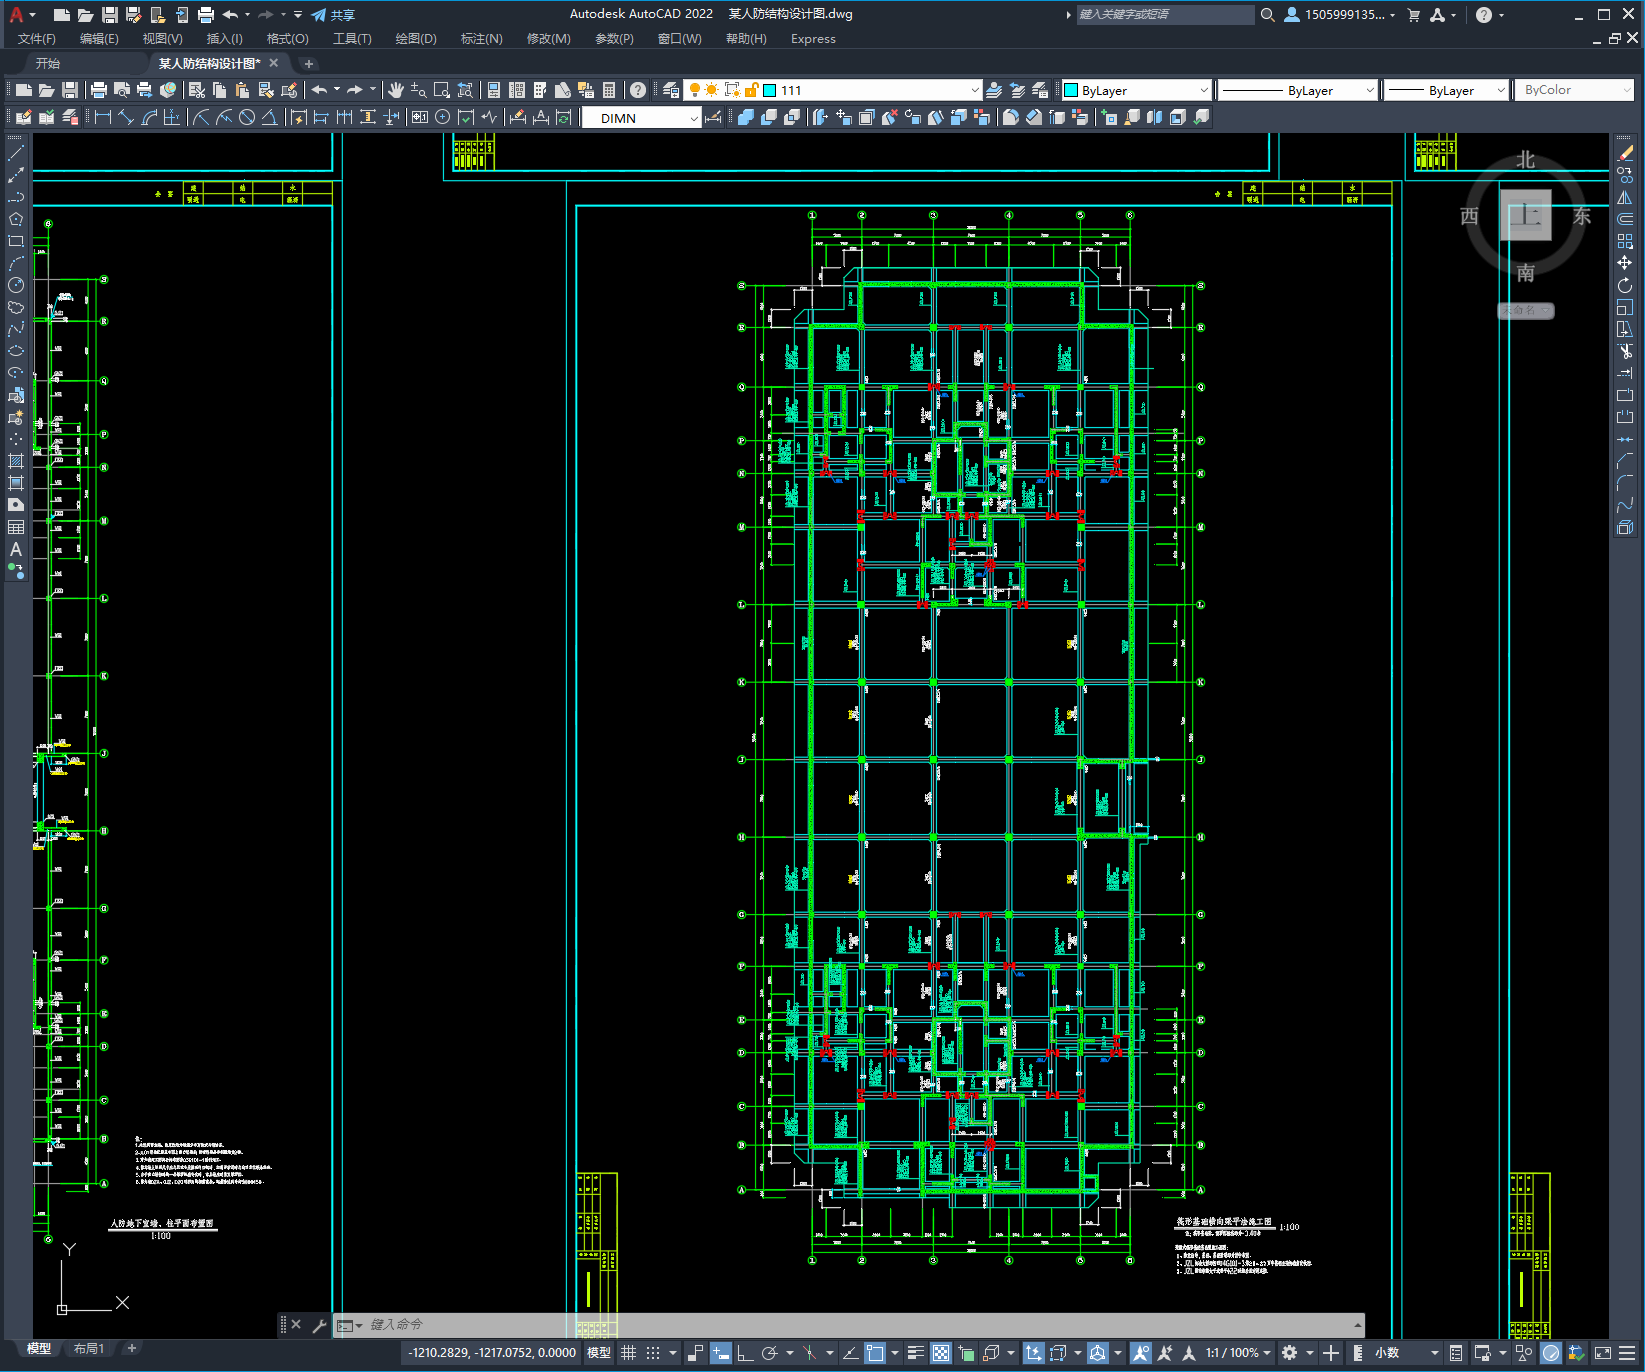Open the 绘图(D) menu
This screenshot has width=1645, height=1372.
click(415, 39)
